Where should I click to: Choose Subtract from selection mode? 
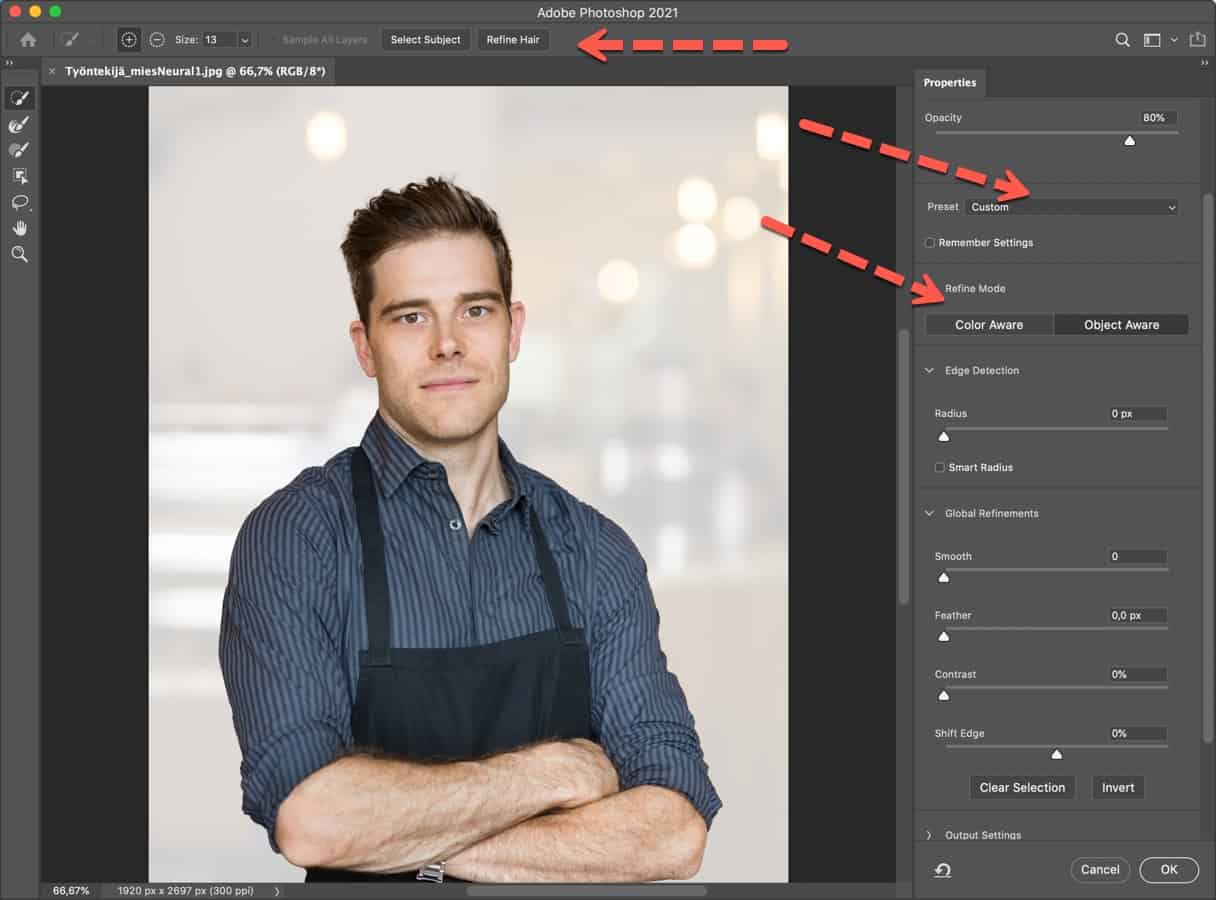click(157, 40)
